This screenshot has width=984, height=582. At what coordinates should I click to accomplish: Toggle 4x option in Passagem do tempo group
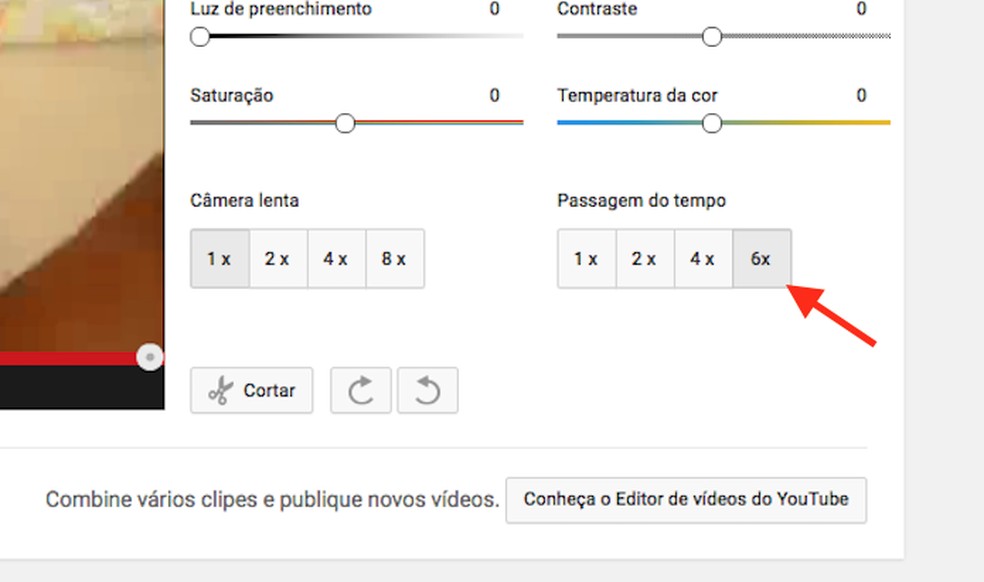(703, 258)
